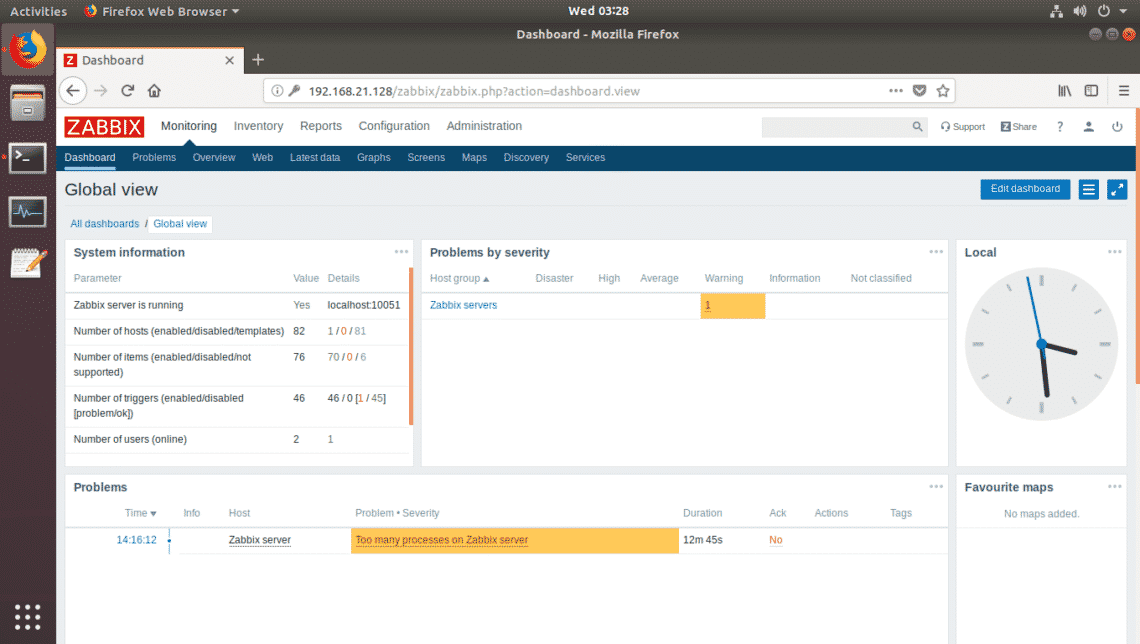
Task: Click the Global view breadcrumb link
Action: click(180, 224)
